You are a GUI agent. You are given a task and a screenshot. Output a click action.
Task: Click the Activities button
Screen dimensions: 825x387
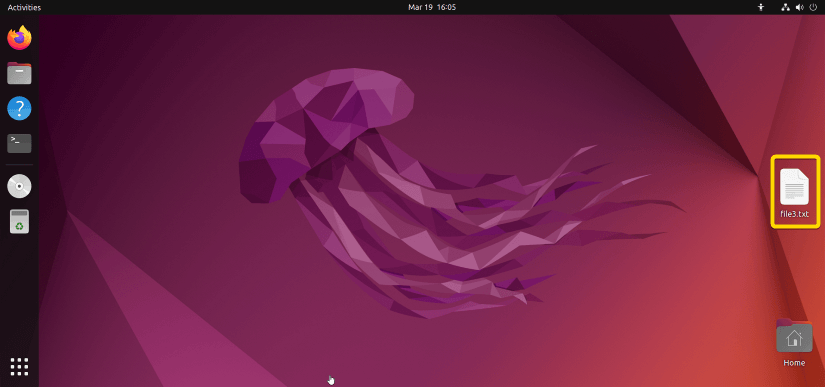24,7
